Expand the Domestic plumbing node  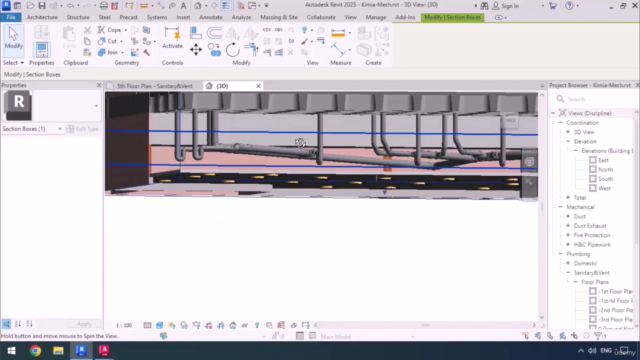tap(568, 263)
